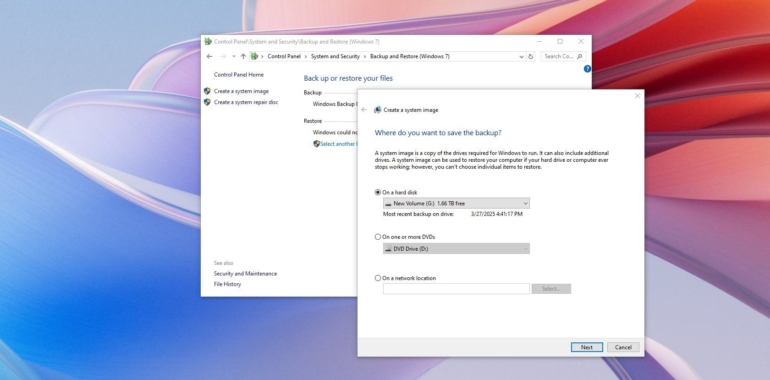Viewport: 770px width, 380px height.
Task: Open help via the blue question mark
Action: 587,69
